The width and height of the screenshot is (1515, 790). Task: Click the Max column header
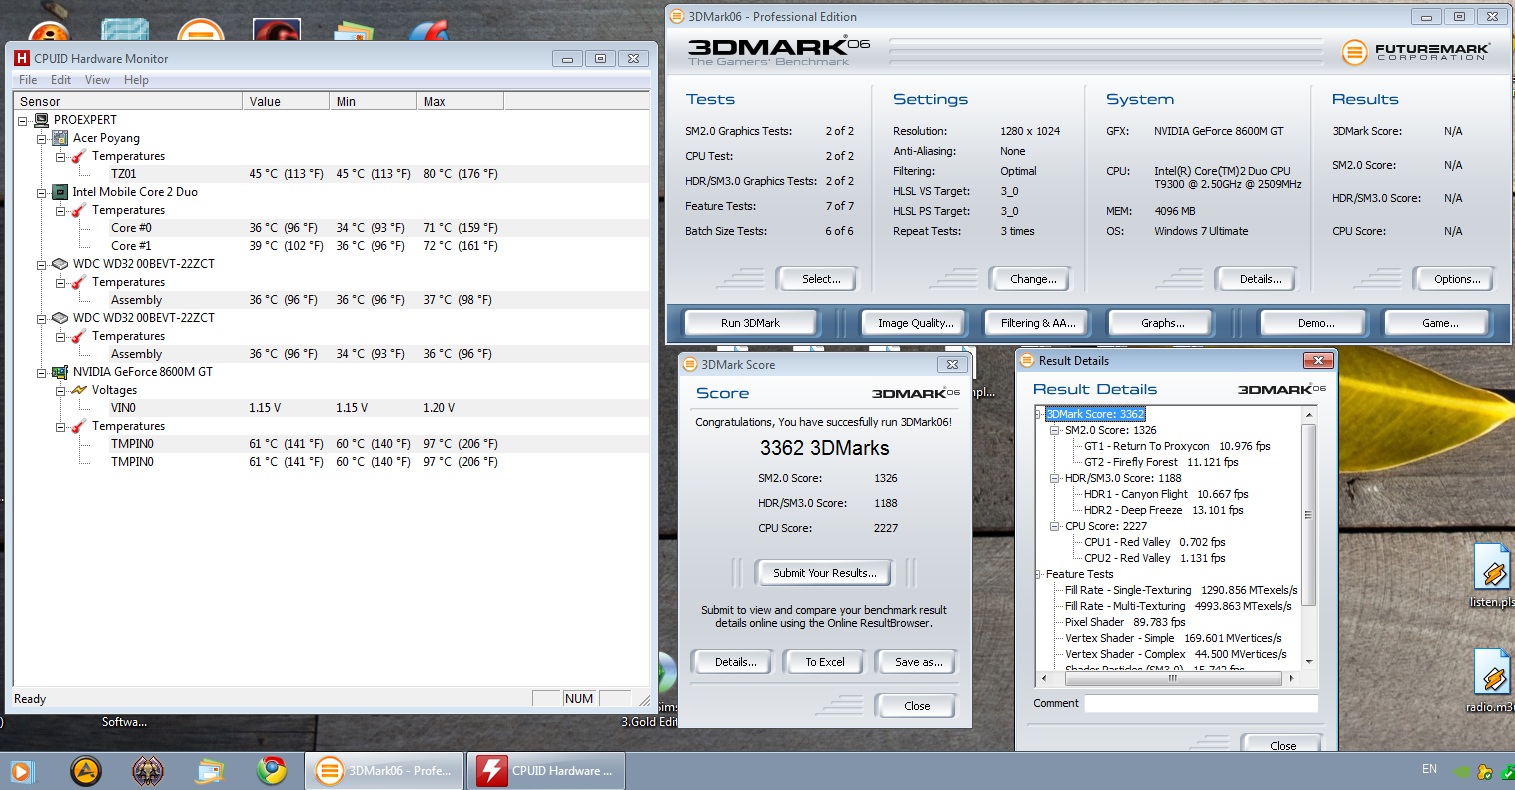tap(460, 101)
